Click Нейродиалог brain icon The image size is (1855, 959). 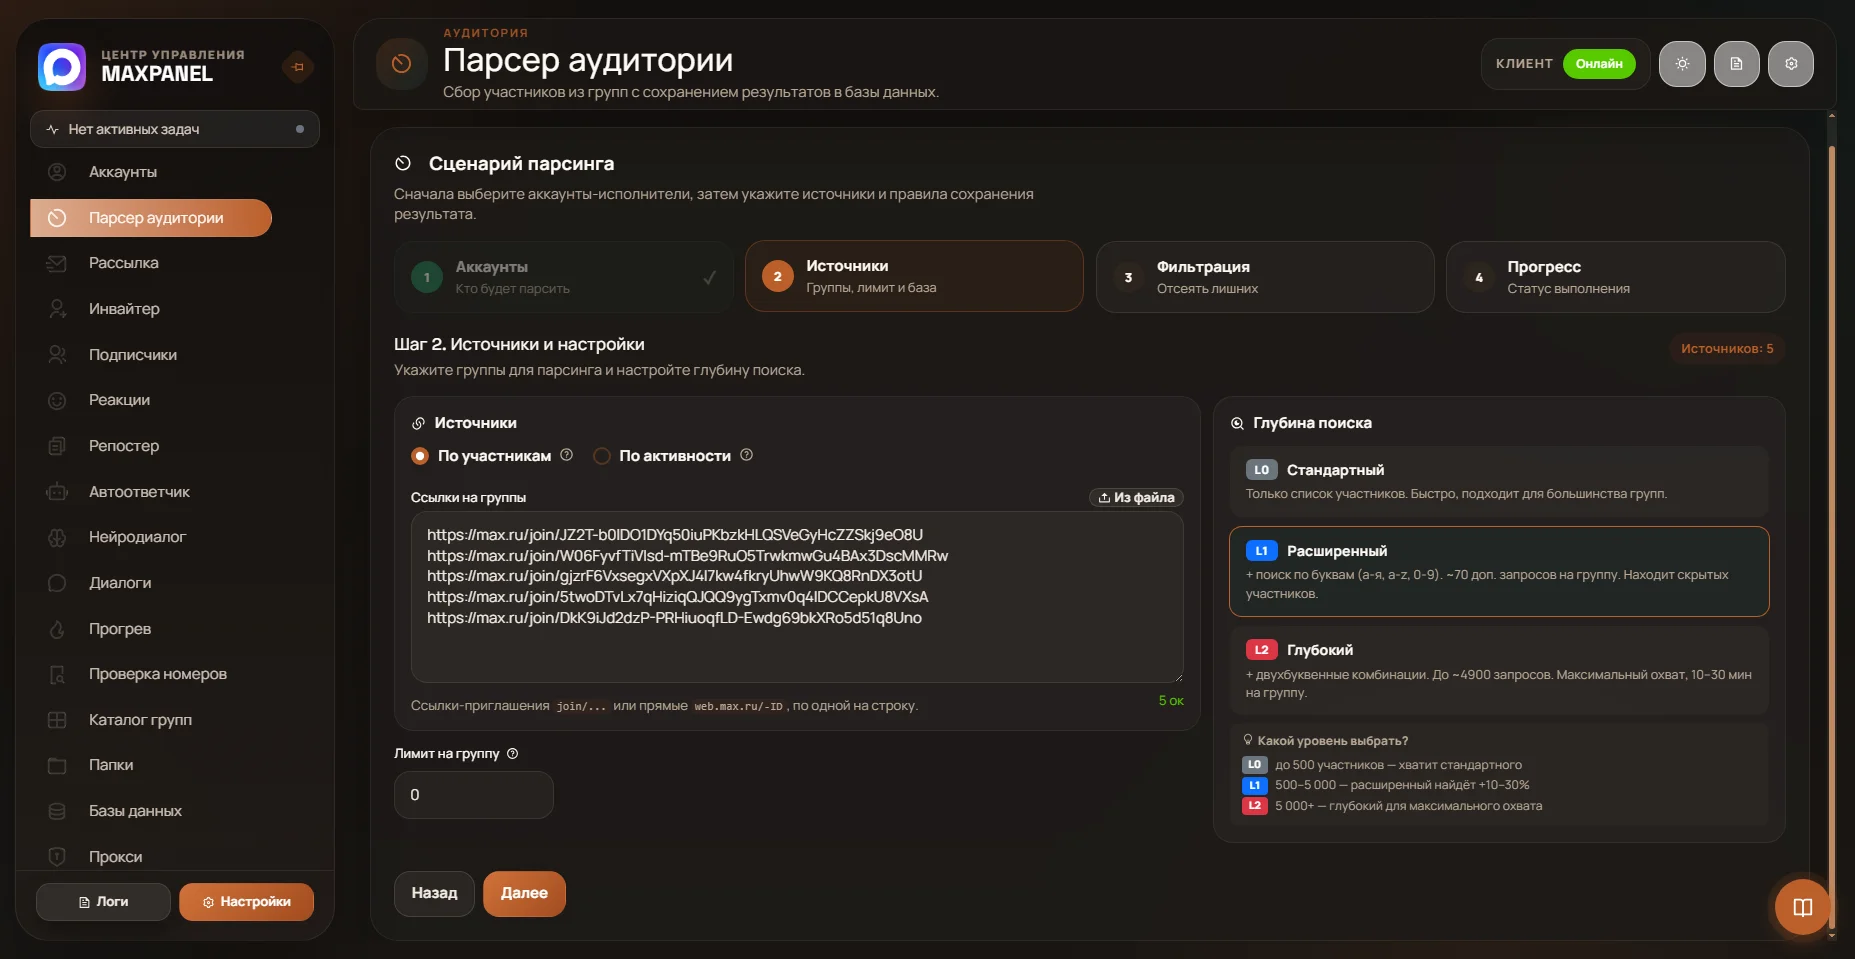pyautogui.click(x=57, y=537)
